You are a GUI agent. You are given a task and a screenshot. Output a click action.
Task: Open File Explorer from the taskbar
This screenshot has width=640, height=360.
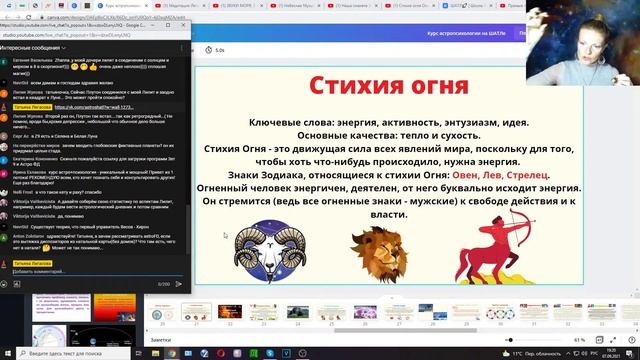156,353
